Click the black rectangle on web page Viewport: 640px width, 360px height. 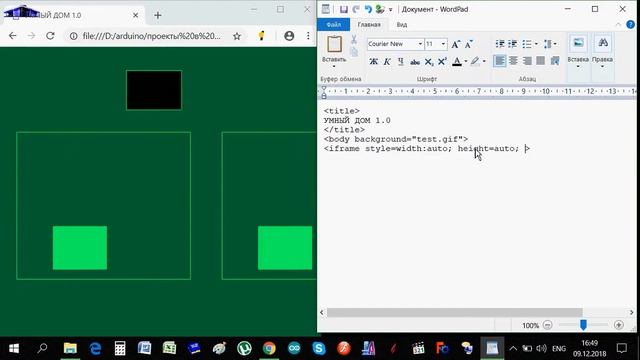click(x=154, y=90)
